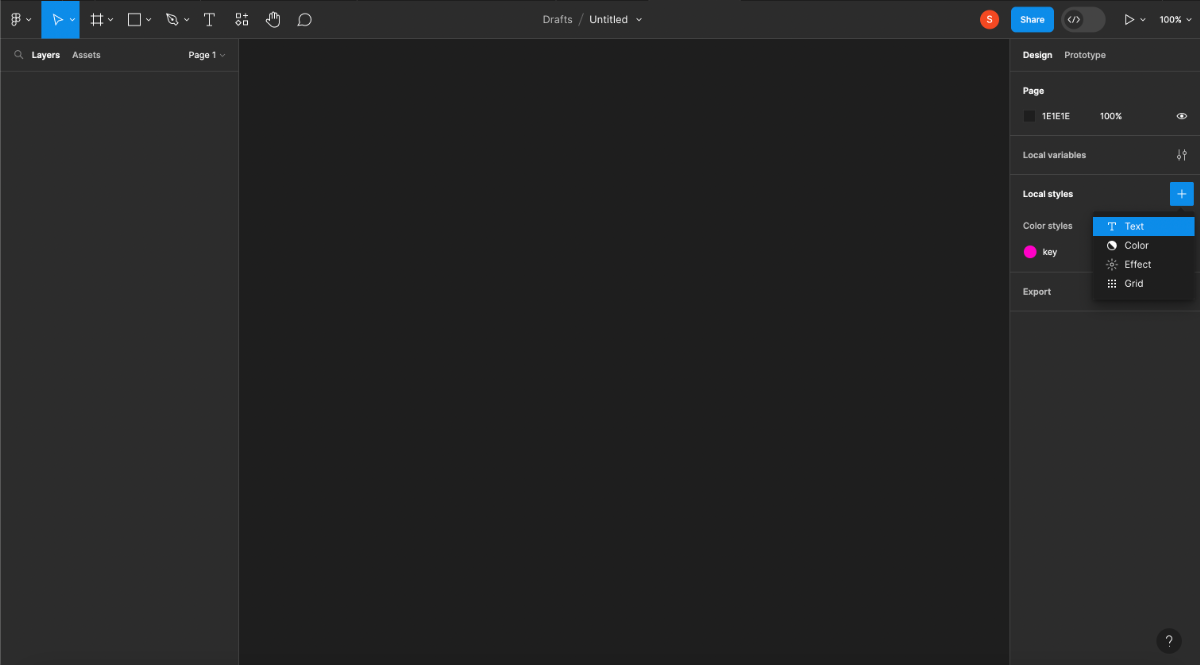
Task: Open the 100% zoom dropdown
Action: point(1176,19)
